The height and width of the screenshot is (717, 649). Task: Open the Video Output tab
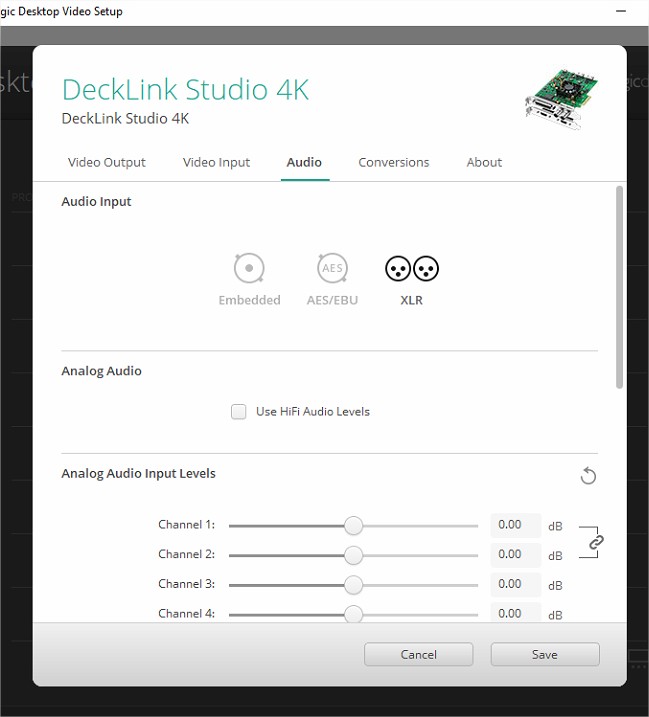point(107,162)
